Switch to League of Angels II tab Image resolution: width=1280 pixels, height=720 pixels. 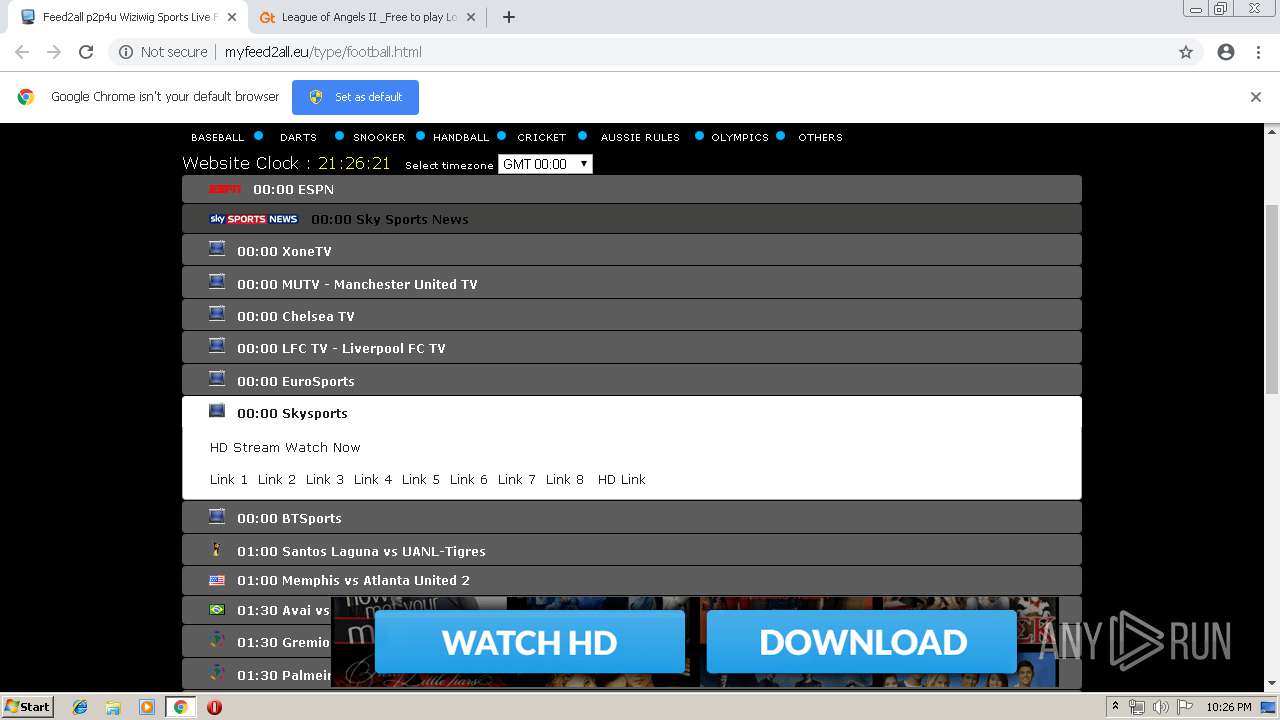(366, 17)
